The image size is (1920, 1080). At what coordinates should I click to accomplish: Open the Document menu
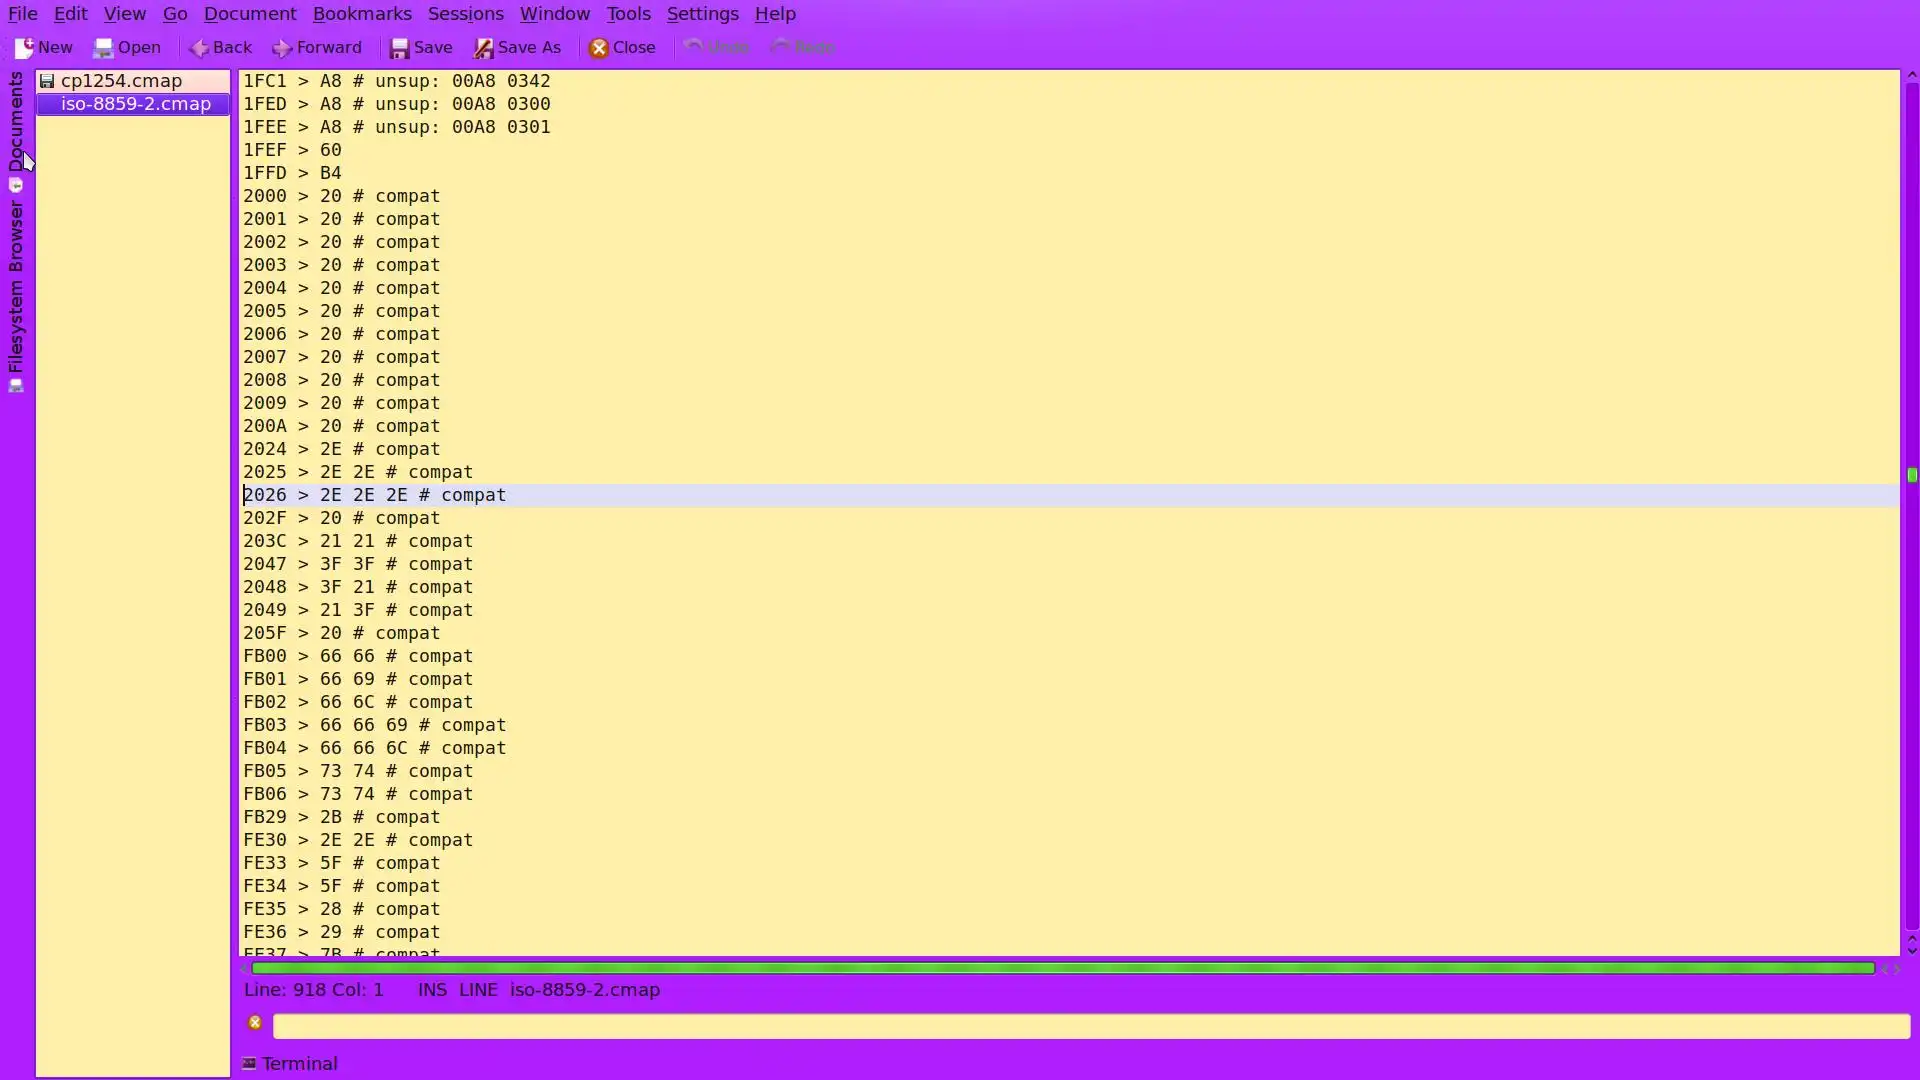coord(250,14)
